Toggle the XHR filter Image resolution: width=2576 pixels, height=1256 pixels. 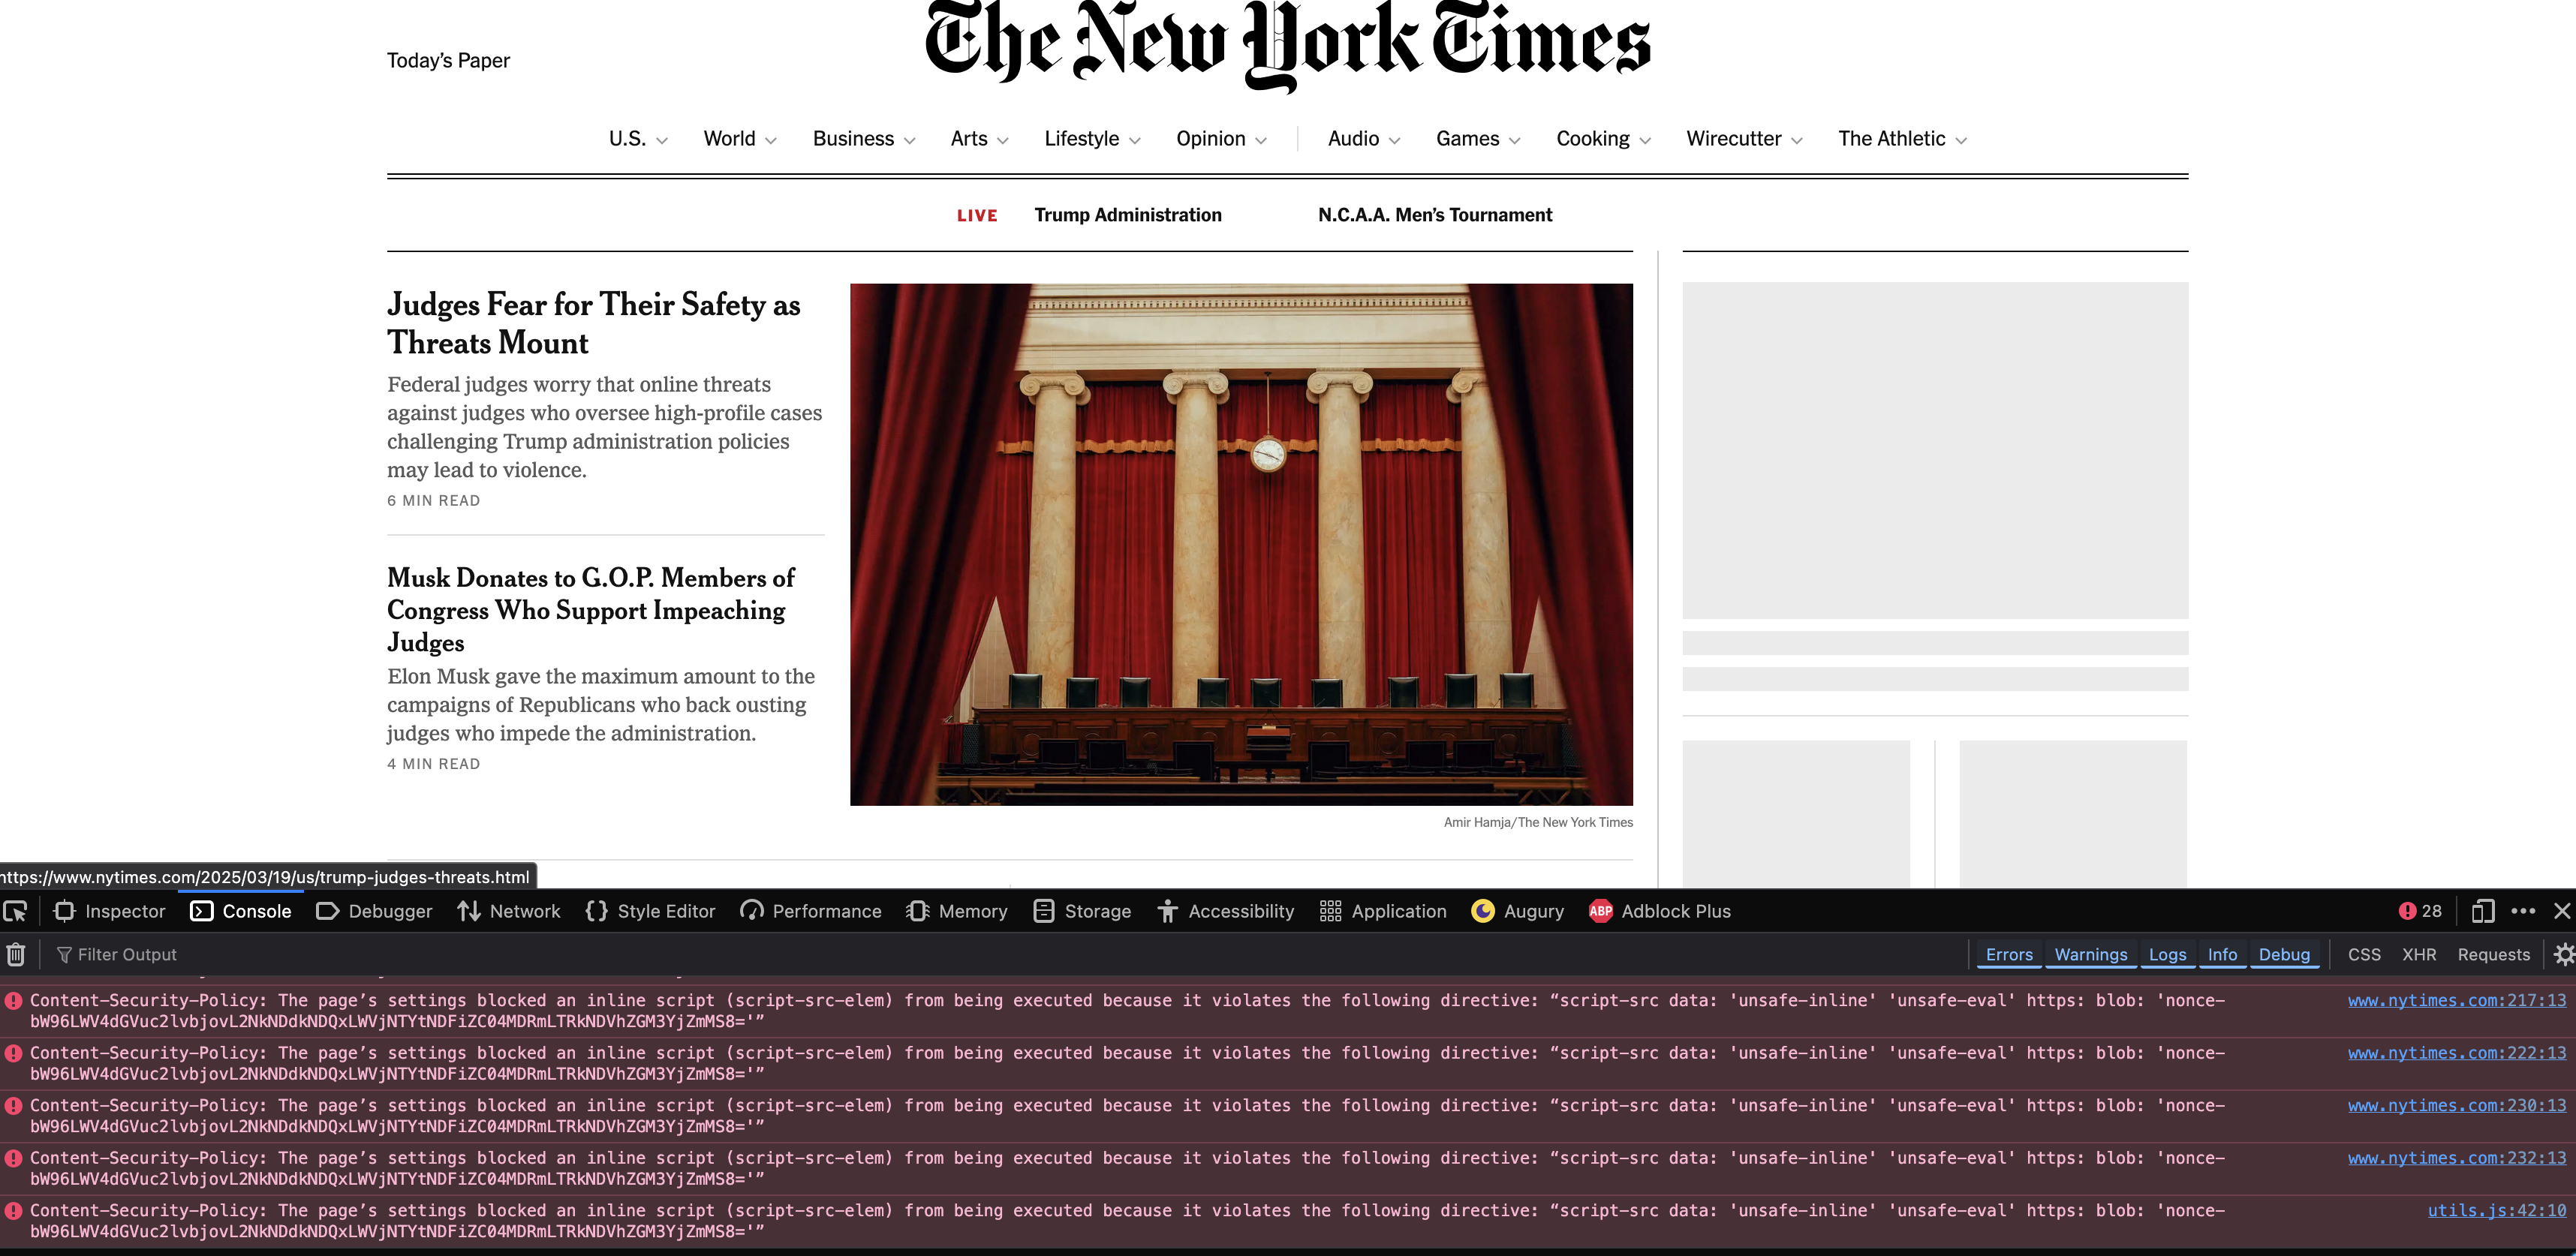point(2419,955)
